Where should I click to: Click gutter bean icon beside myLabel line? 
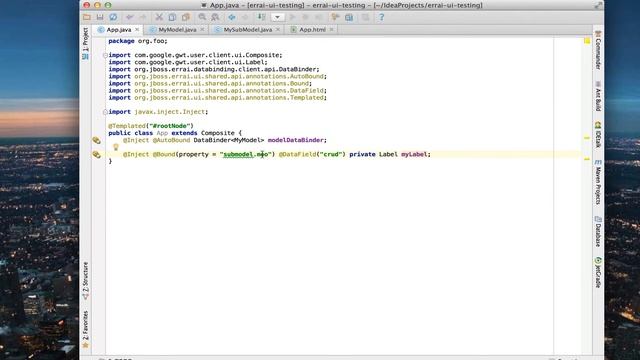(96, 154)
